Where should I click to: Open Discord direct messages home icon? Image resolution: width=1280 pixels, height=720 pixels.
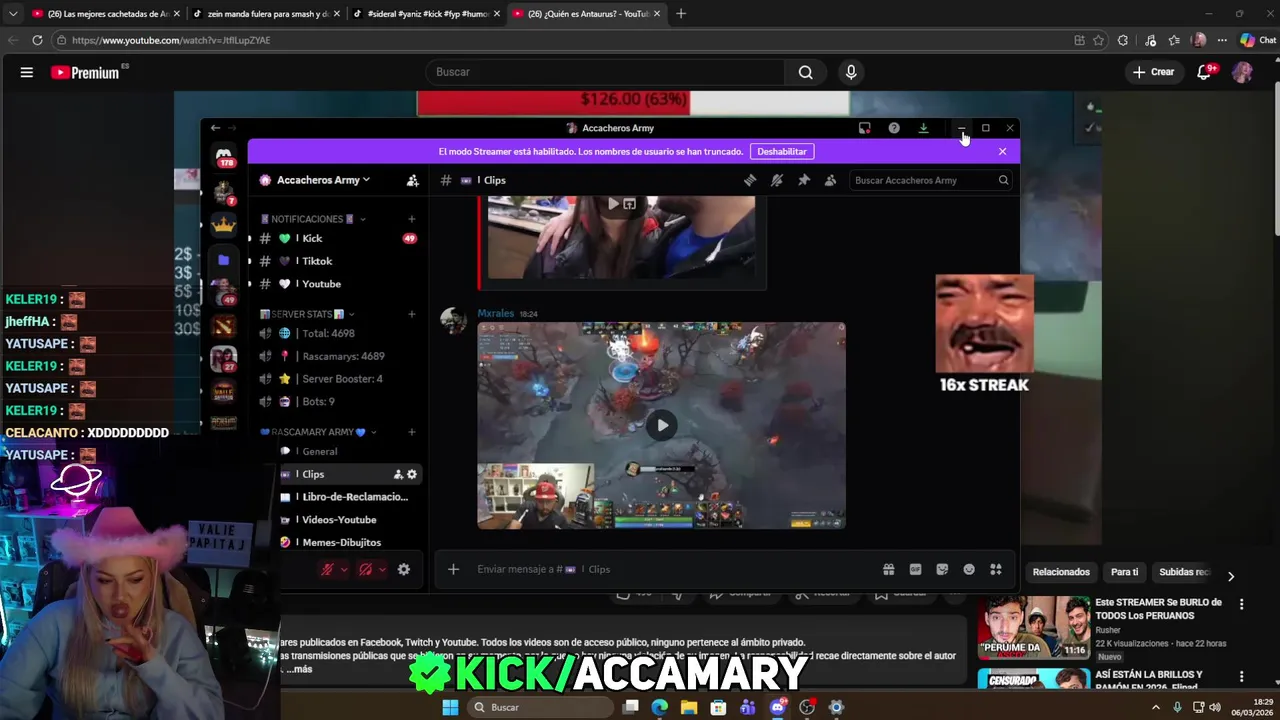coord(224,155)
